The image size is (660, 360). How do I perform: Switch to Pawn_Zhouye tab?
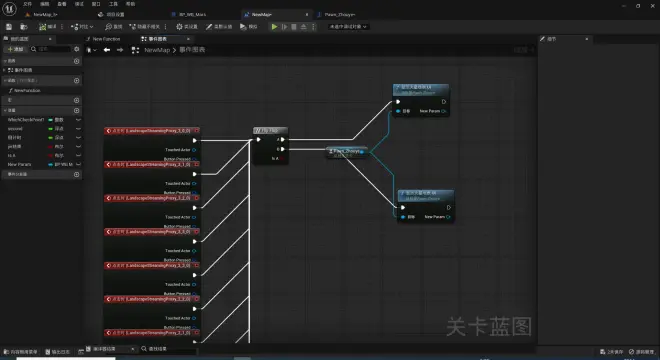pos(339,14)
